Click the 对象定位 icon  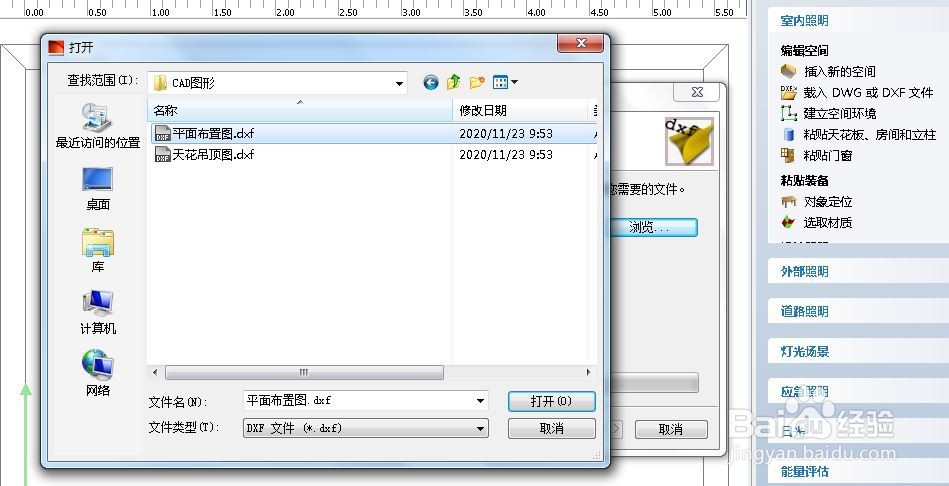pos(788,202)
